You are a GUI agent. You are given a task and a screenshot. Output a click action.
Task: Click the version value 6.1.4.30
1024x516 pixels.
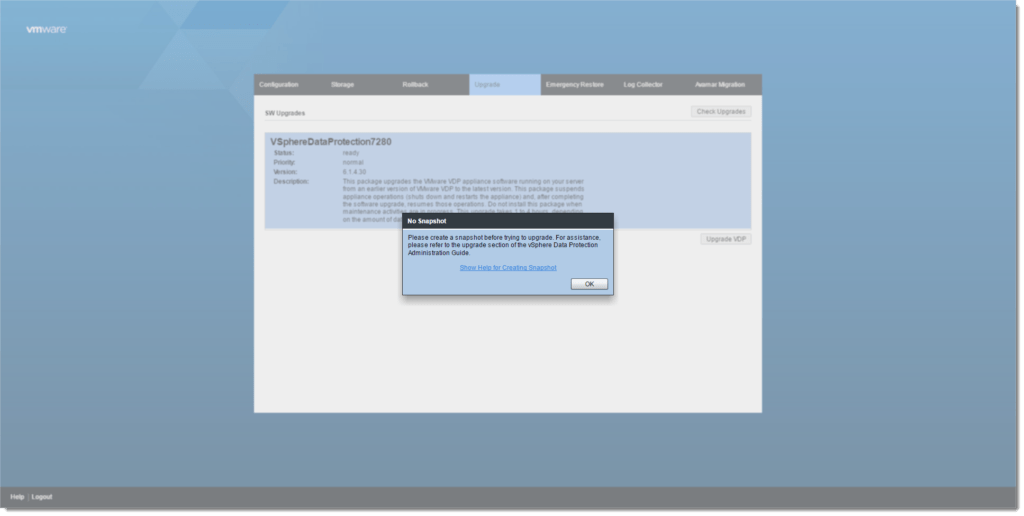click(354, 172)
